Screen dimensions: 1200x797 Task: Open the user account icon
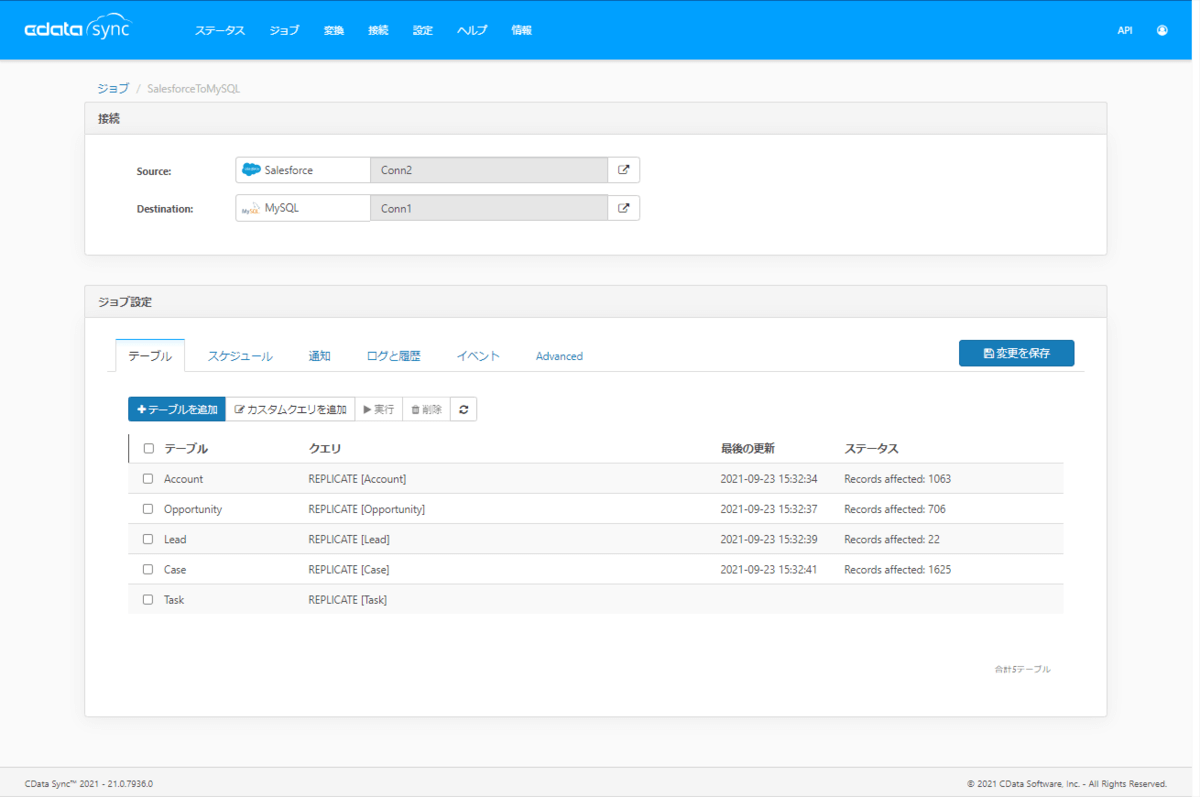coord(1162,30)
